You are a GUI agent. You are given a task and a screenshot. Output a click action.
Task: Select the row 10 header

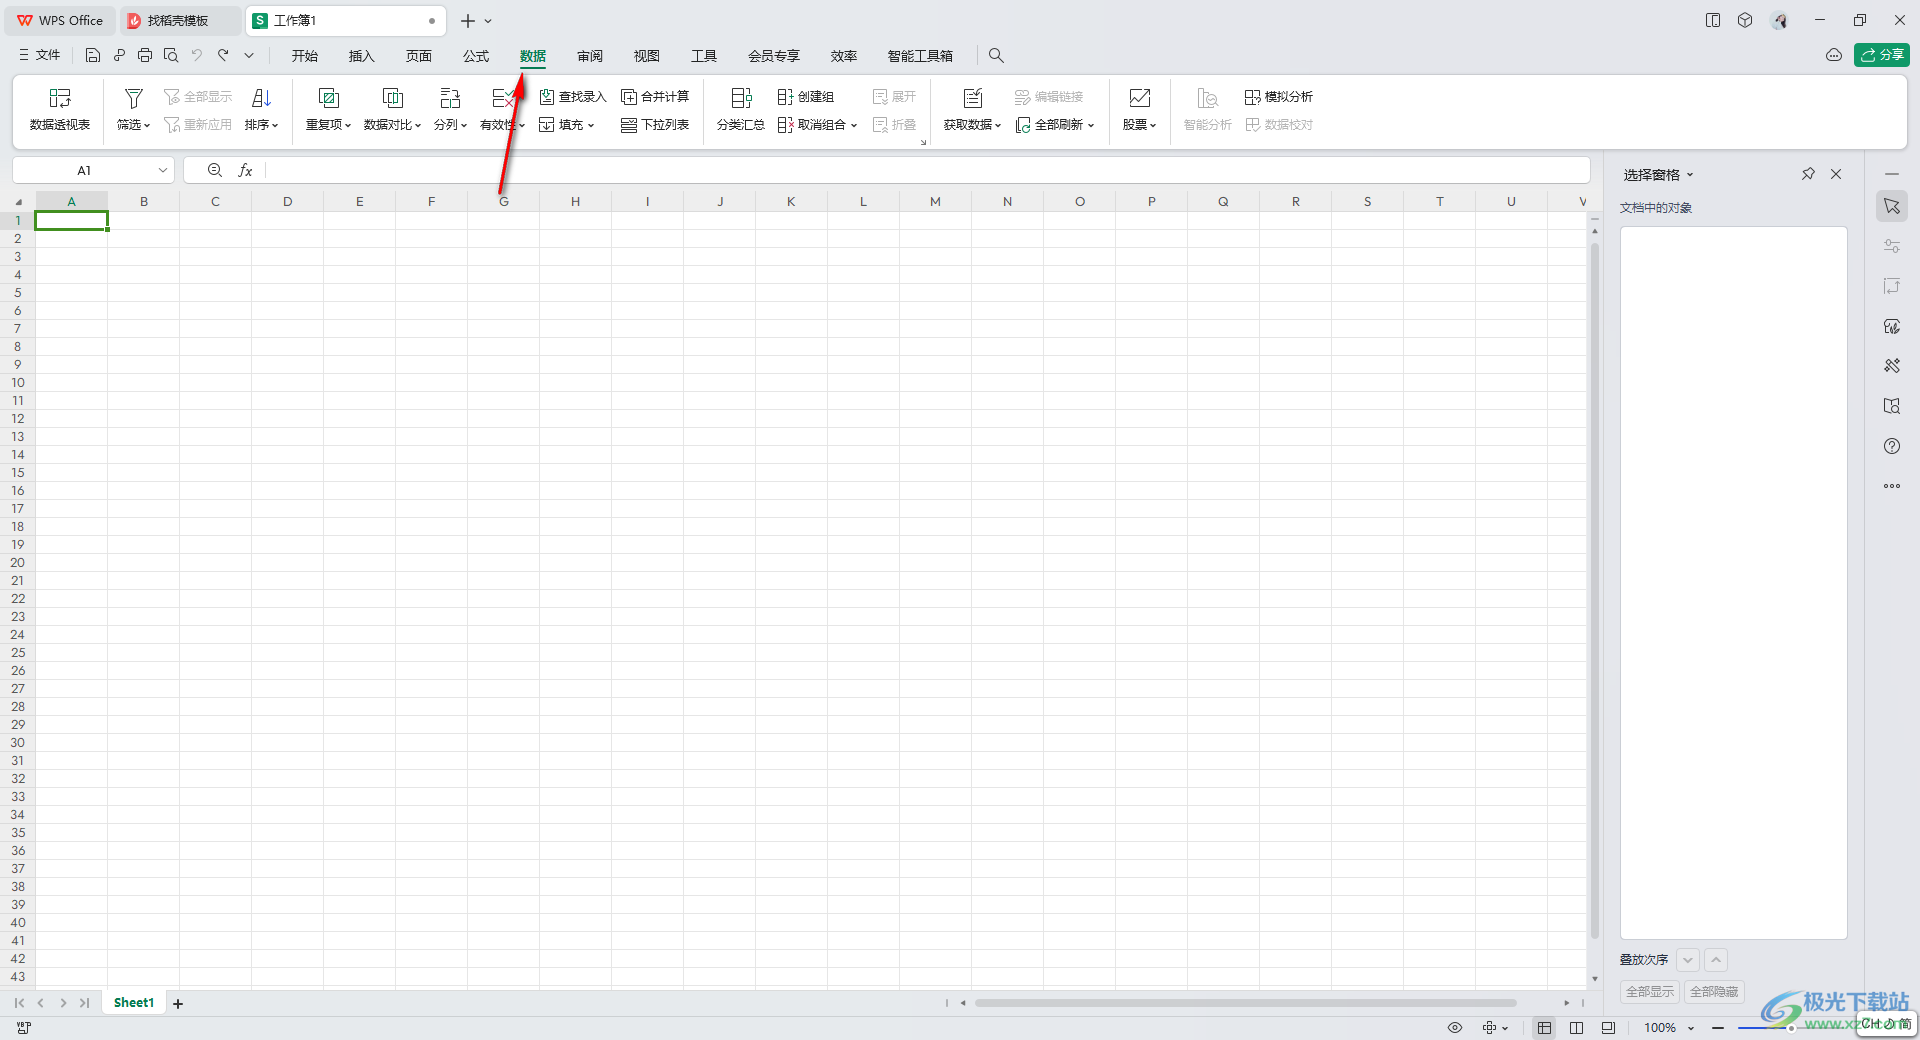[18, 383]
